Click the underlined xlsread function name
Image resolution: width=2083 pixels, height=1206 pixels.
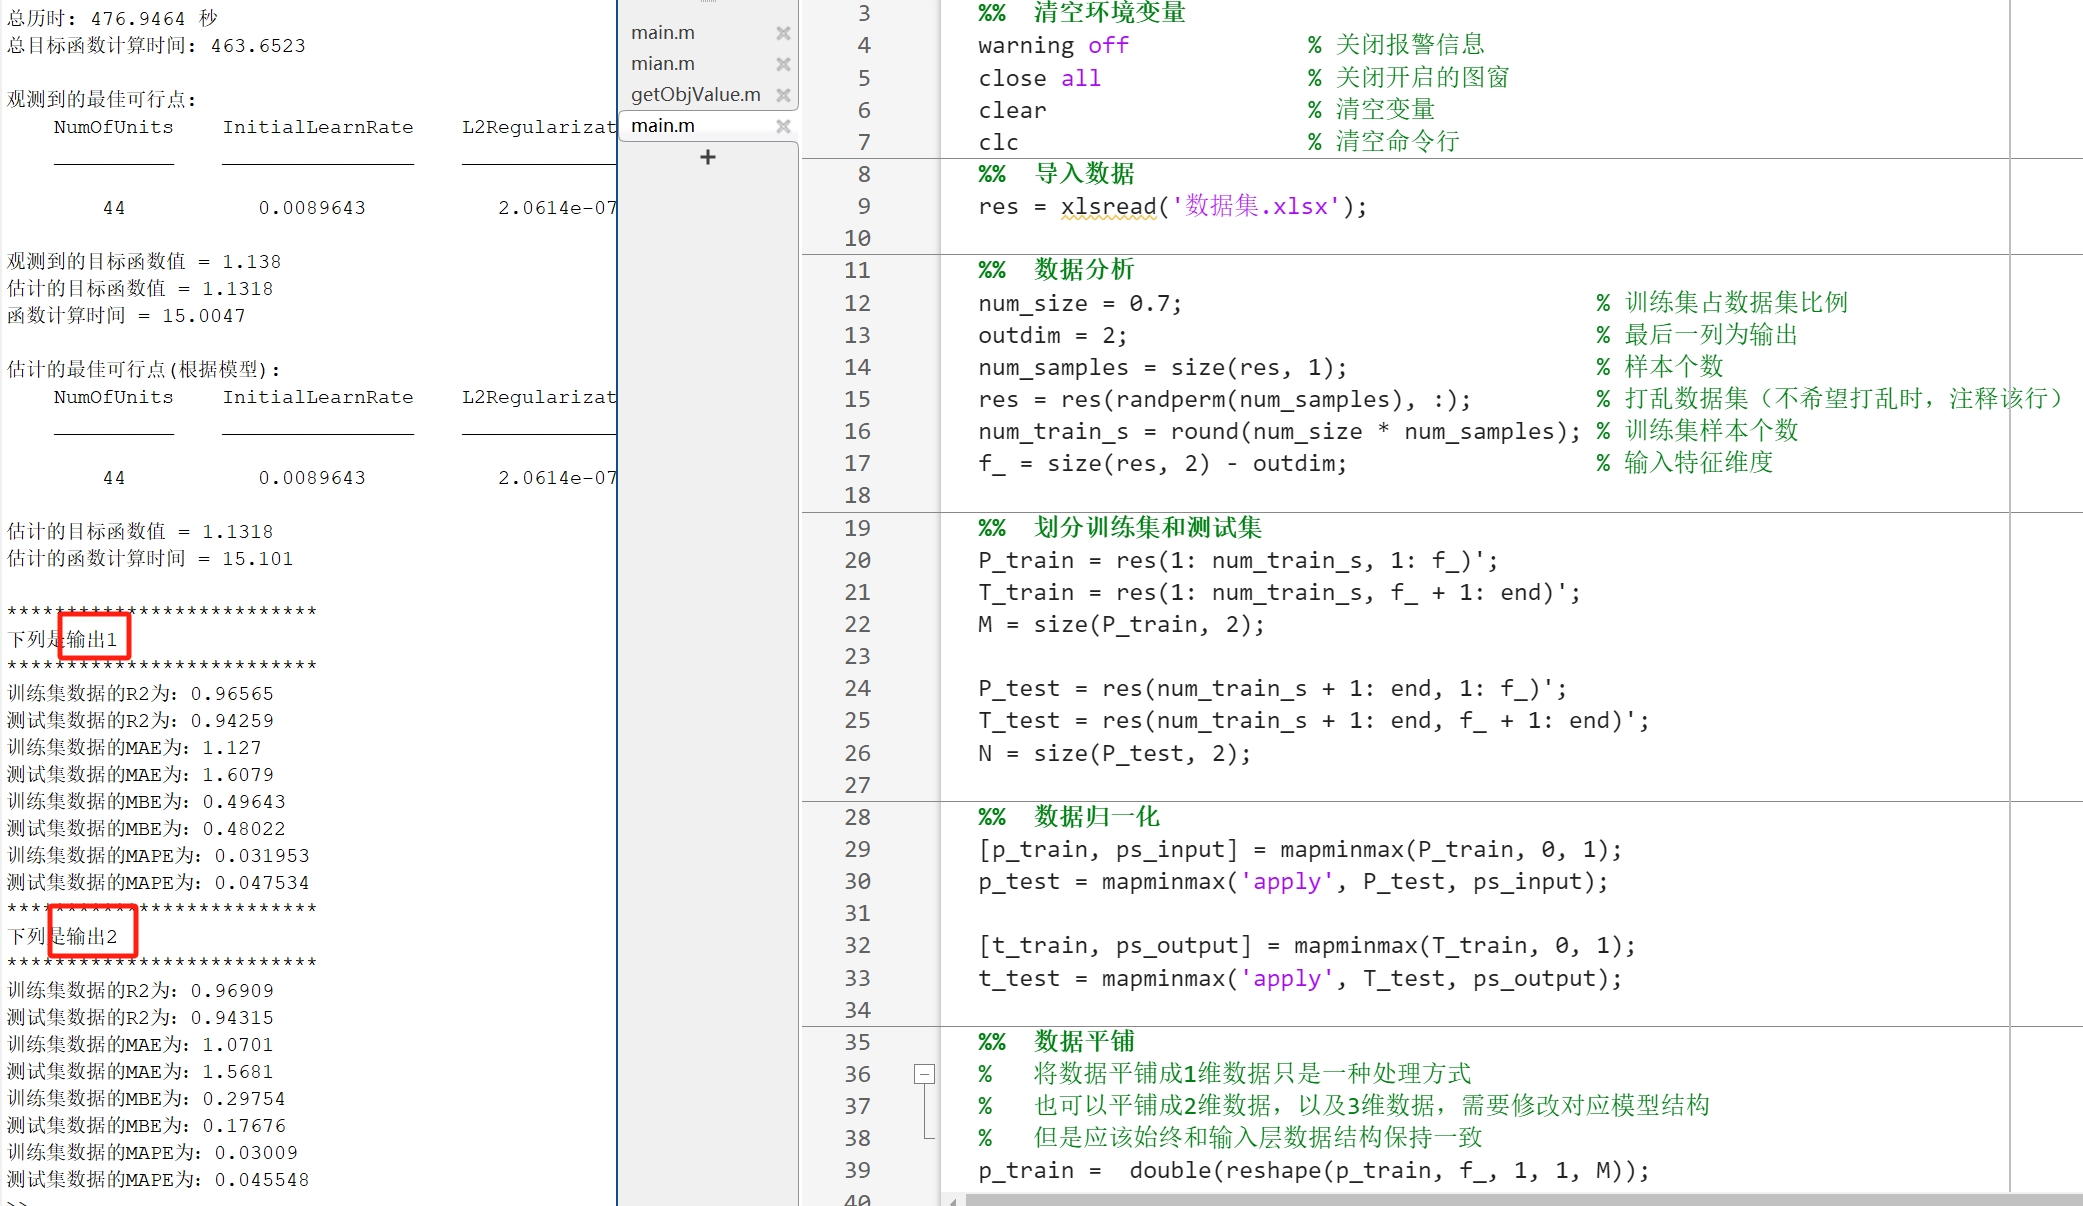[x=1107, y=206]
